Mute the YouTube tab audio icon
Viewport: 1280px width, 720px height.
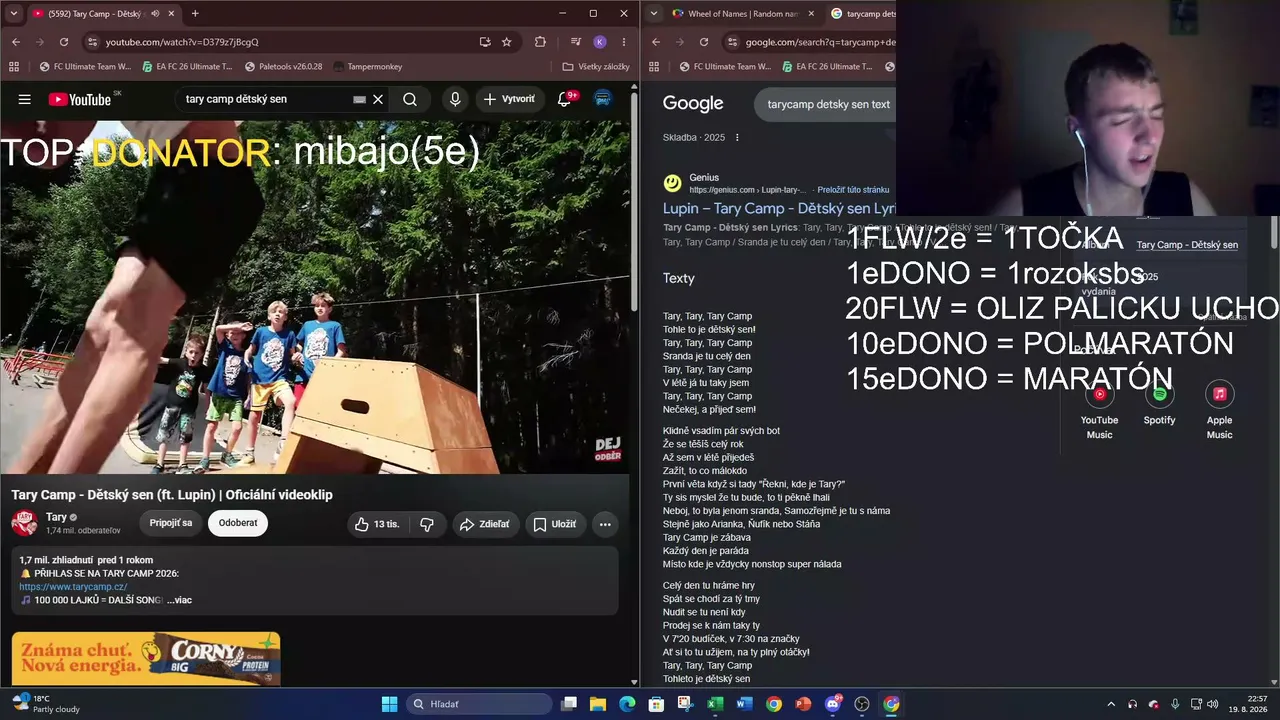(154, 14)
